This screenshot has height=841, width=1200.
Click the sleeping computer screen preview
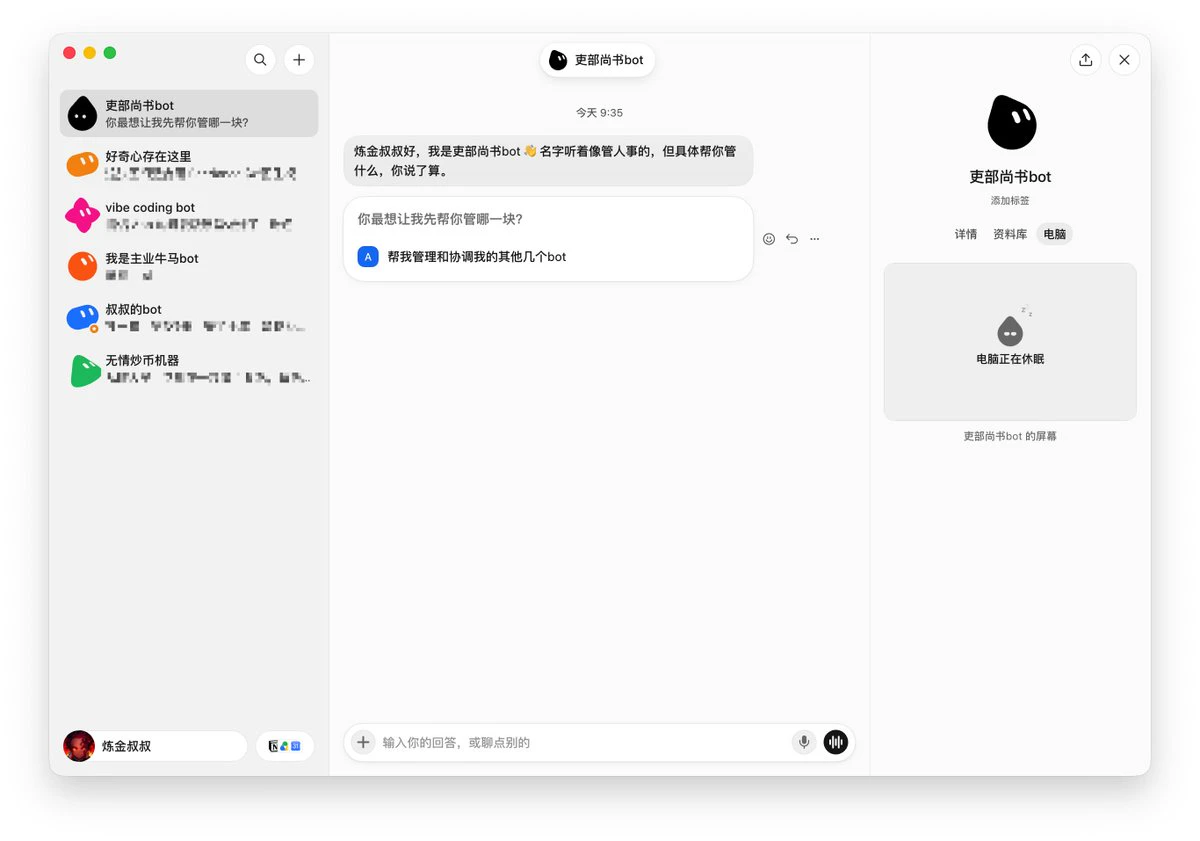(1010, 342)
